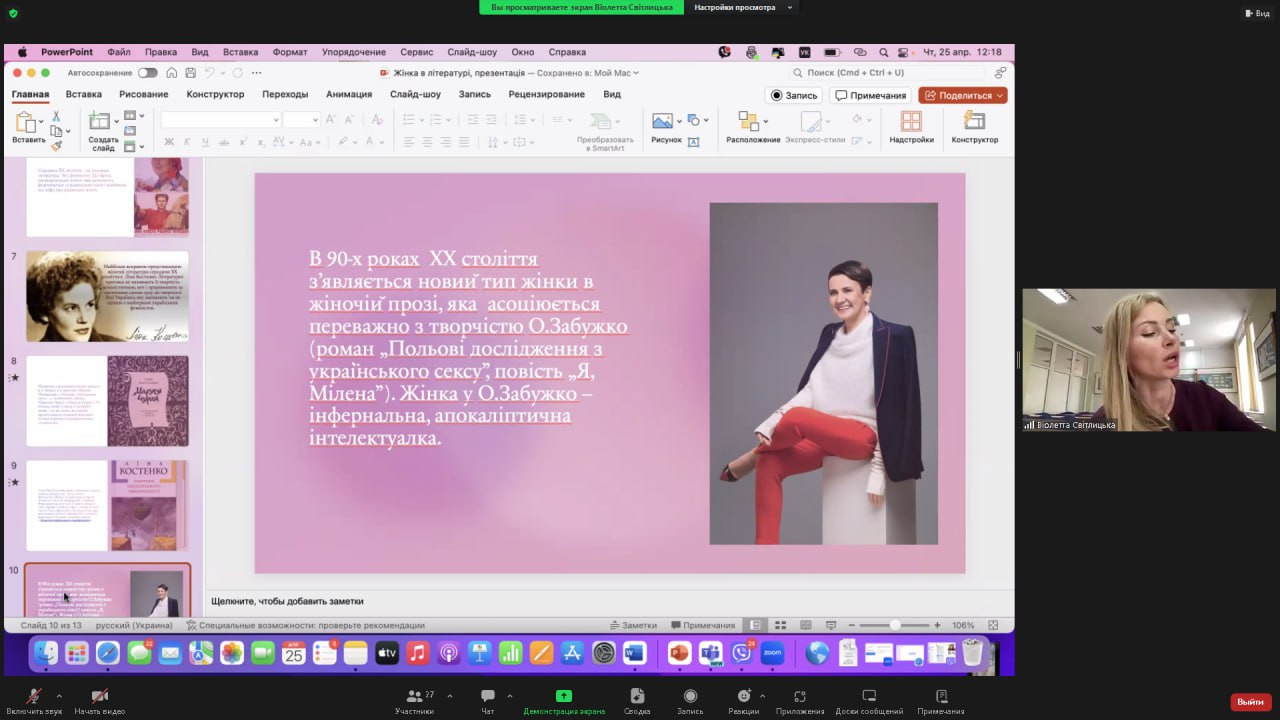The image size is (1280, 720).
Task: Open the Zoom chat panel
Action: [x=488, y=696]
